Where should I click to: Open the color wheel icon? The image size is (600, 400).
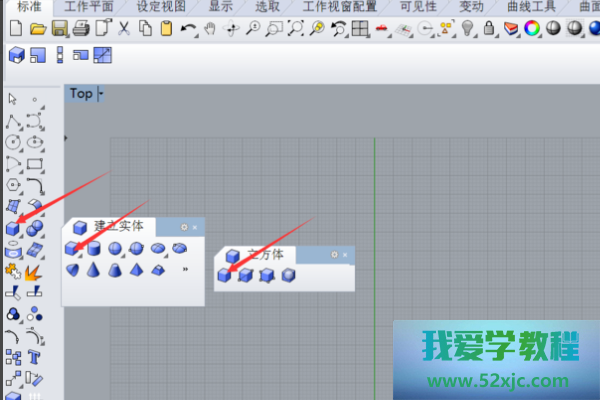532,28
